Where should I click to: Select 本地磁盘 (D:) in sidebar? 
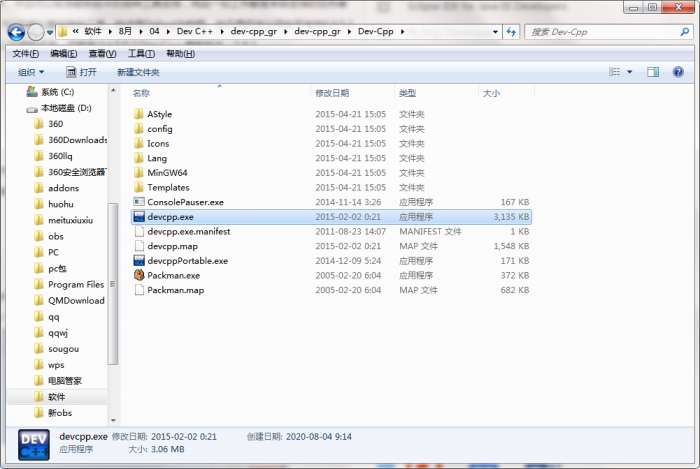click(x=59, y=108)
